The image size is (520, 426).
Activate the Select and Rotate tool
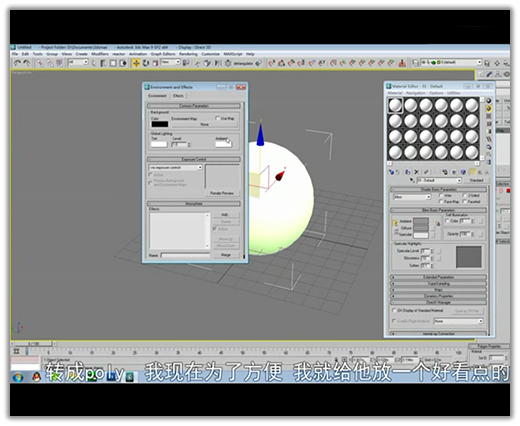146,63
